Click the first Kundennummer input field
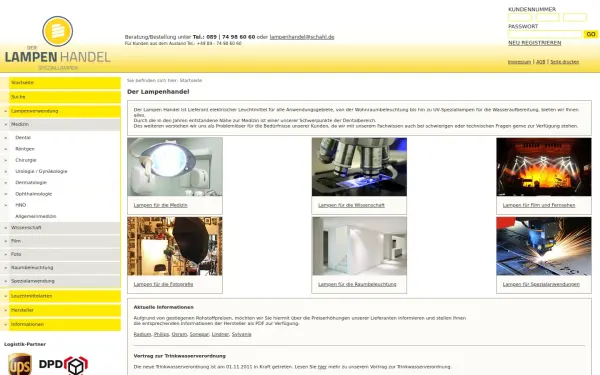The height and width of the screenshot is (375, 600). (x=520, y=17)
